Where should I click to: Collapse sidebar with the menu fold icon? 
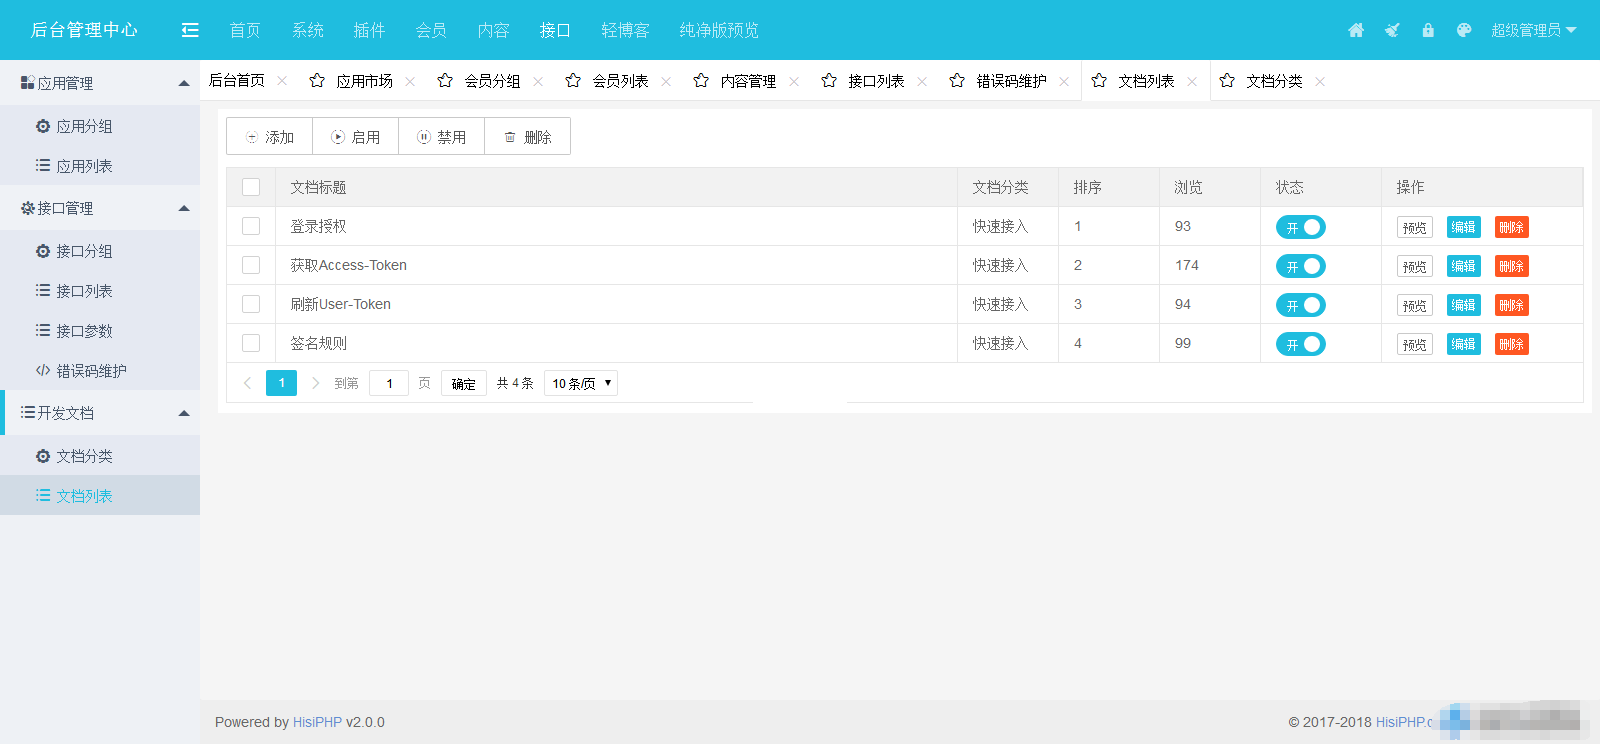(x=190, y=30)
